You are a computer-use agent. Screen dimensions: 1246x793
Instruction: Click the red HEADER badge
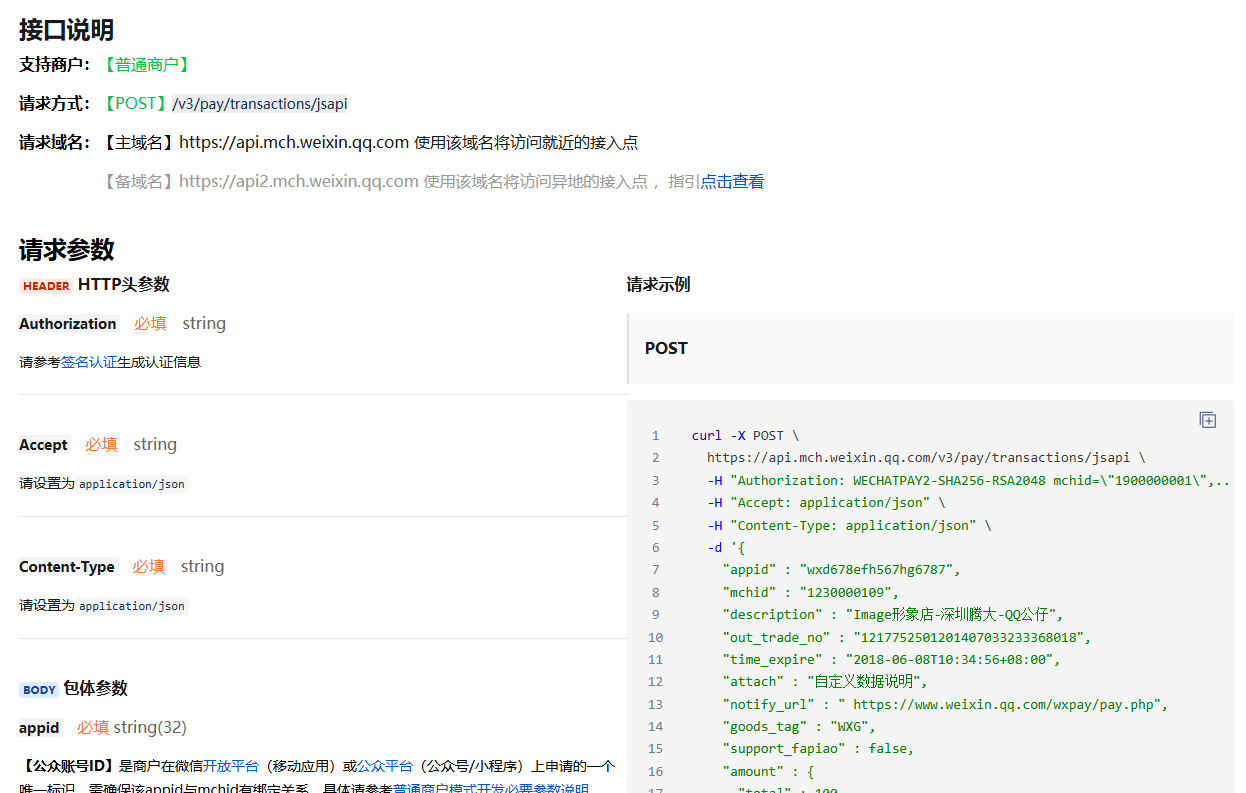pyautogui.click(x=46, y=285)
